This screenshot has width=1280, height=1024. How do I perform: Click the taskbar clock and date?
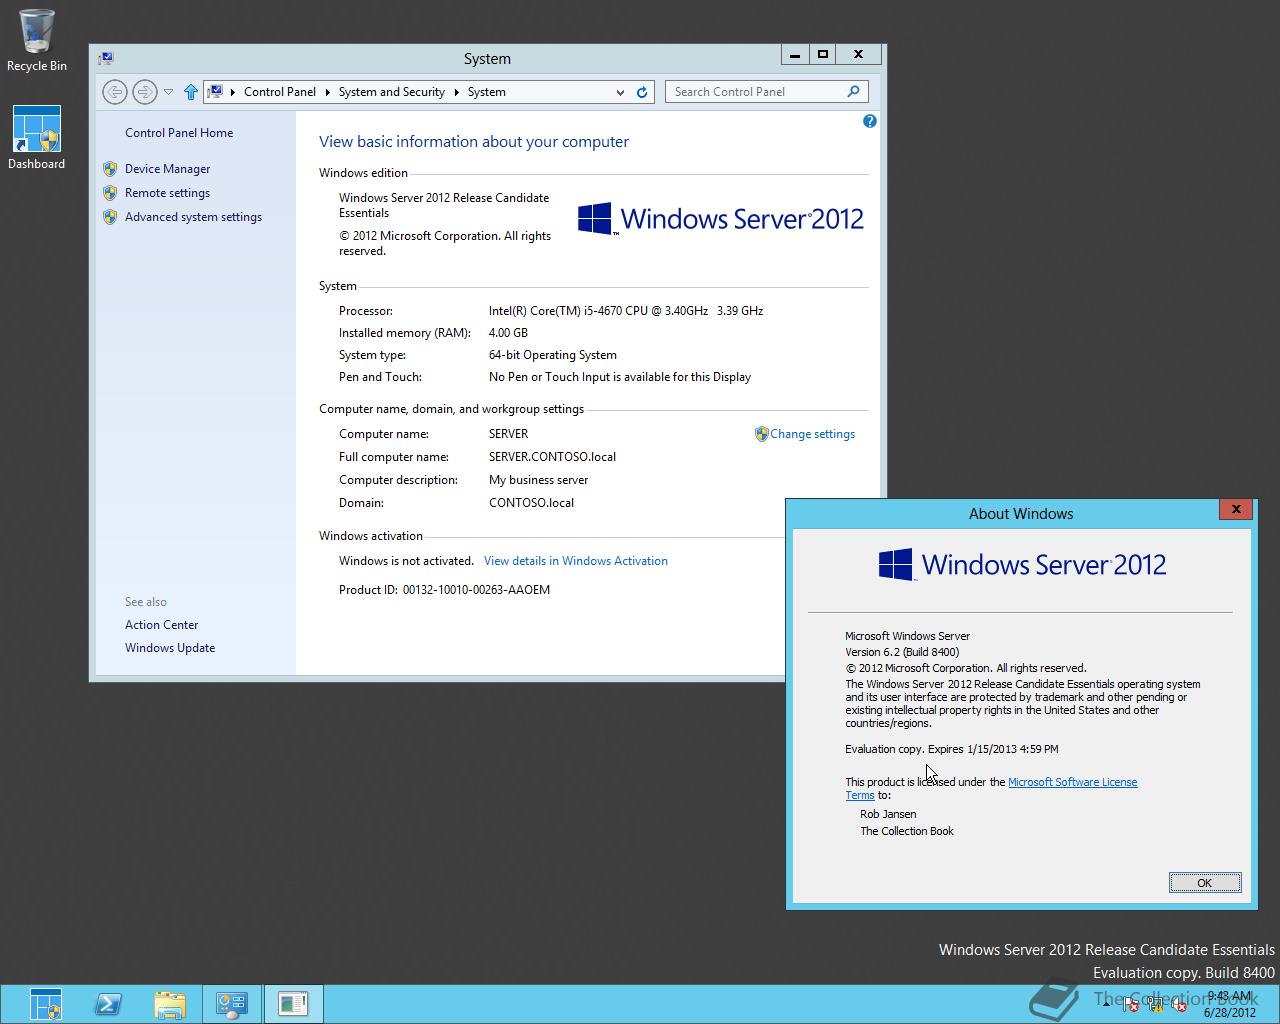tap(1230, 1004)
